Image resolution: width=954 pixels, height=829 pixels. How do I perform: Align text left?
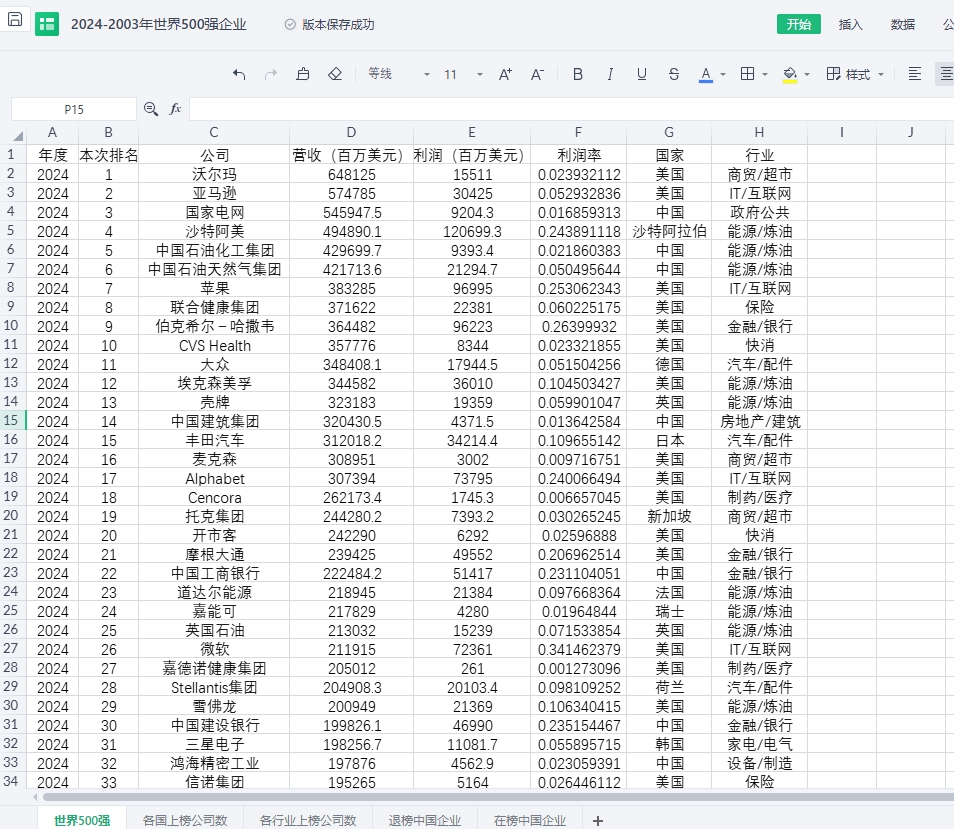914,74
